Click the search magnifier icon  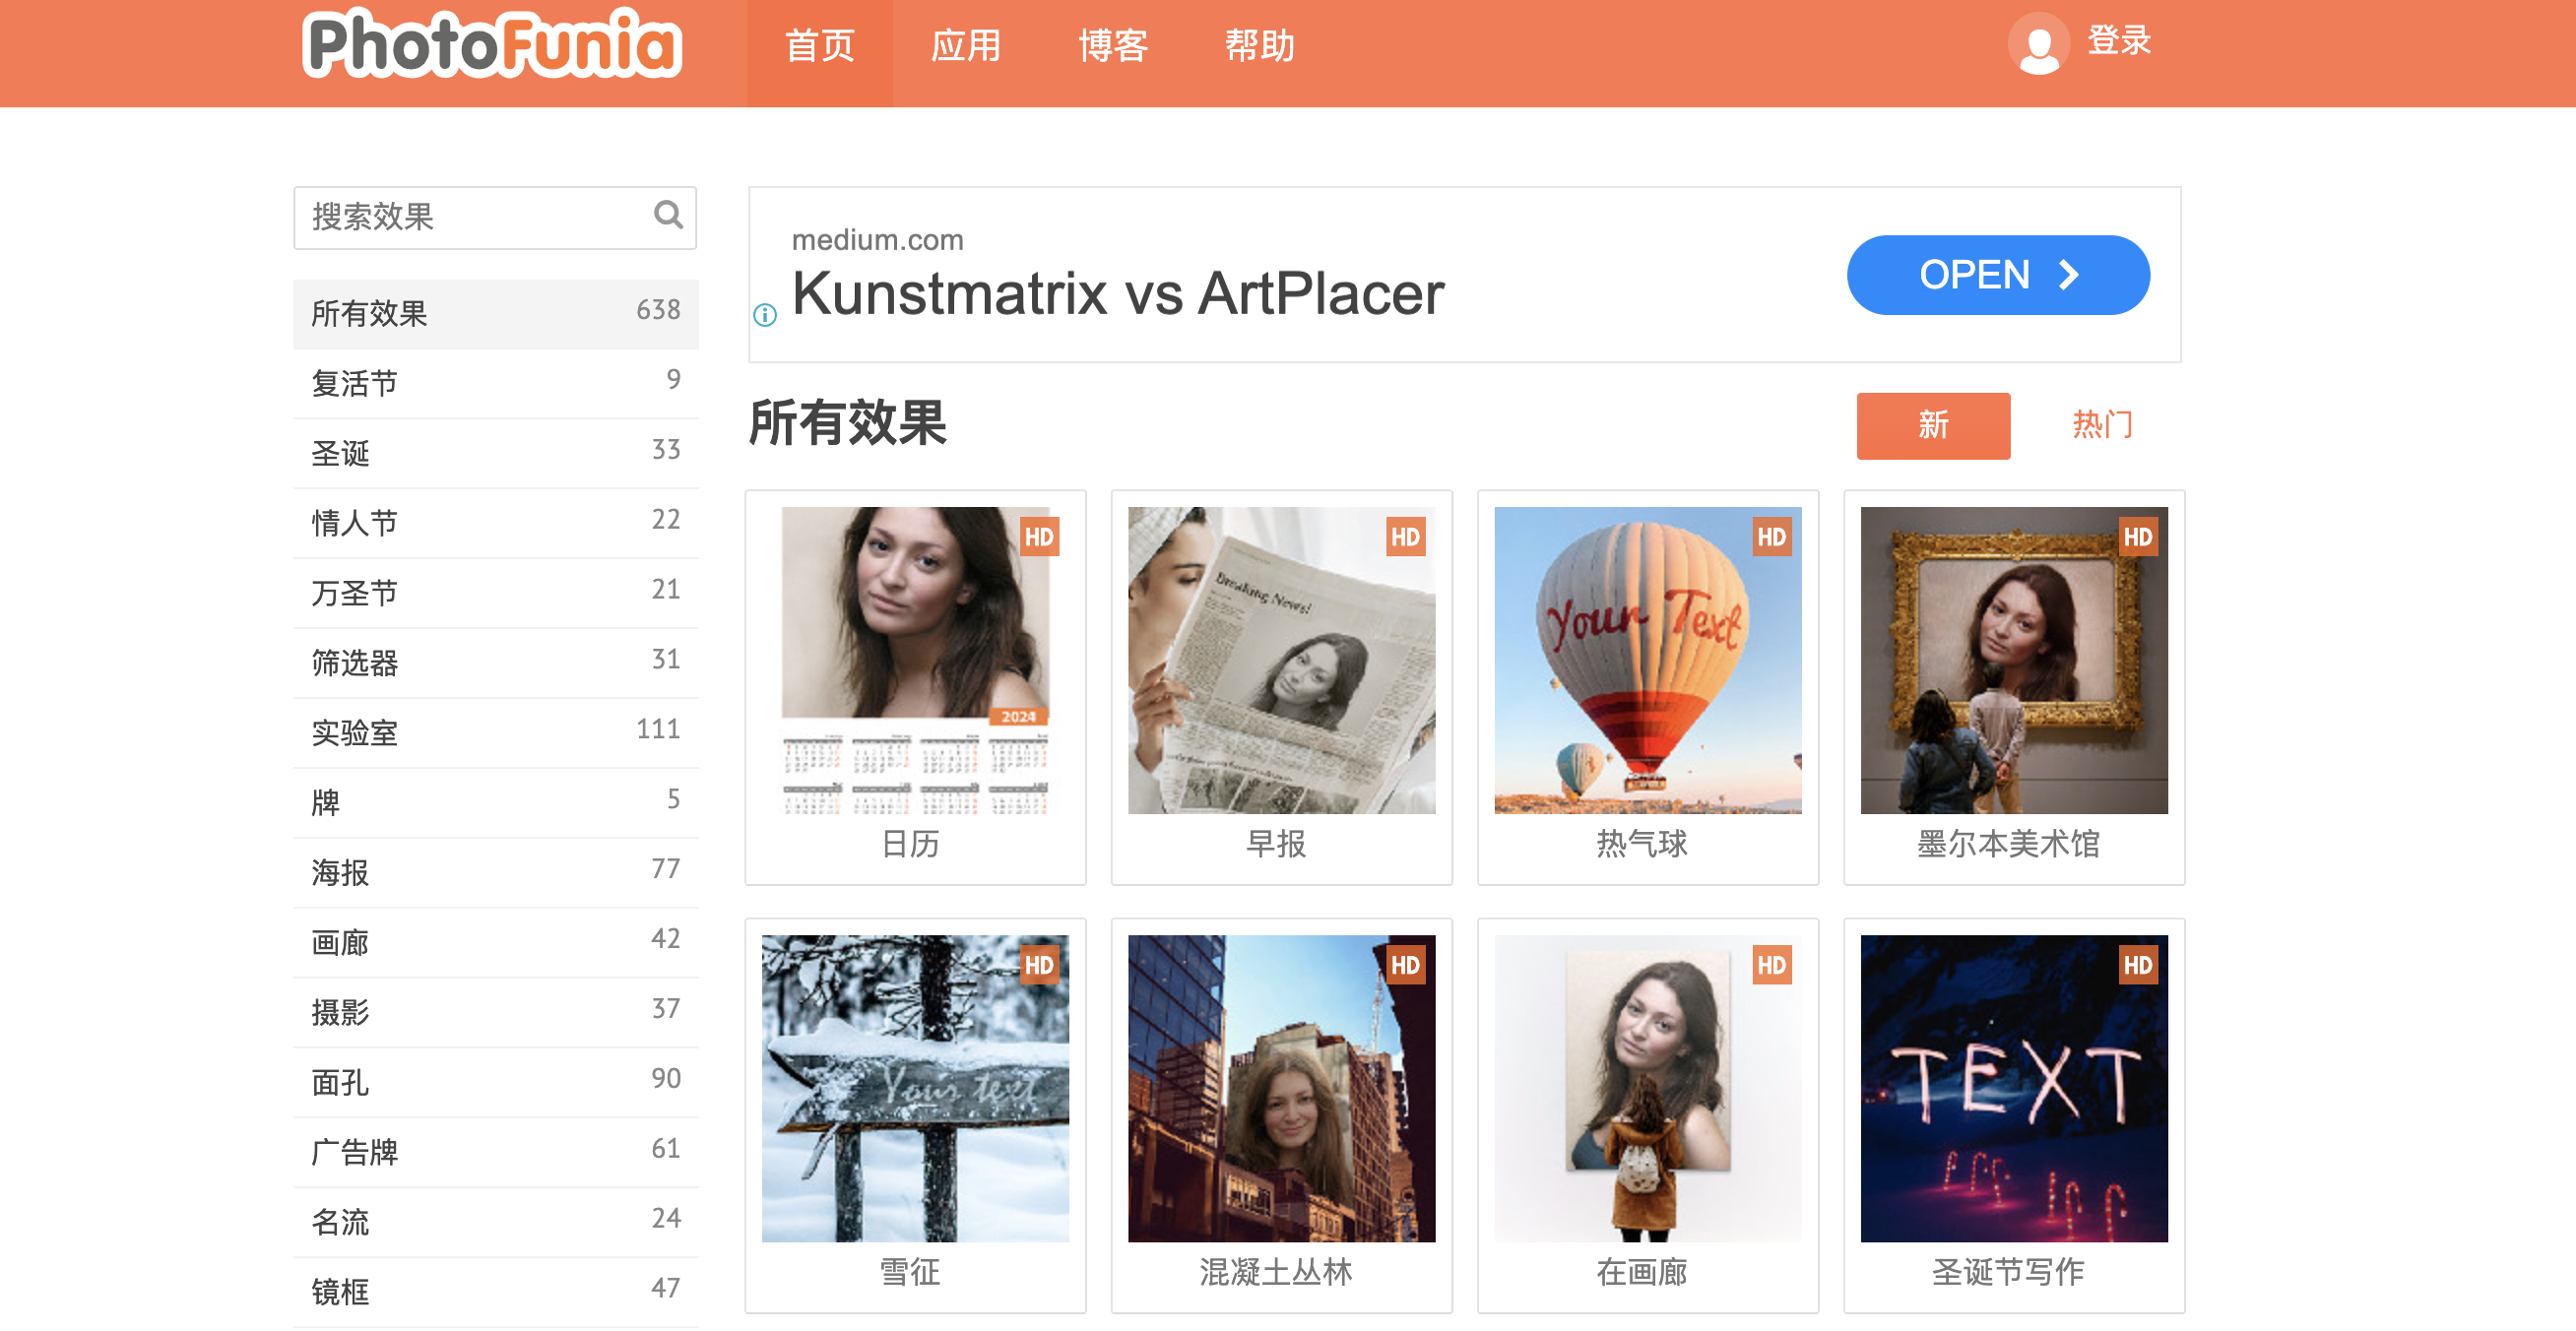point(668,215)
